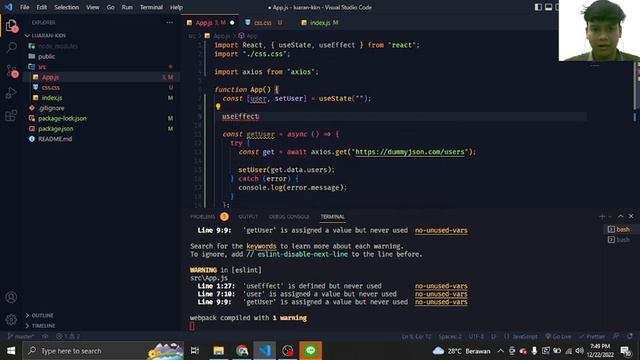Click Prettier in status bar
This screenshot has width=640, height=360.
592,337
